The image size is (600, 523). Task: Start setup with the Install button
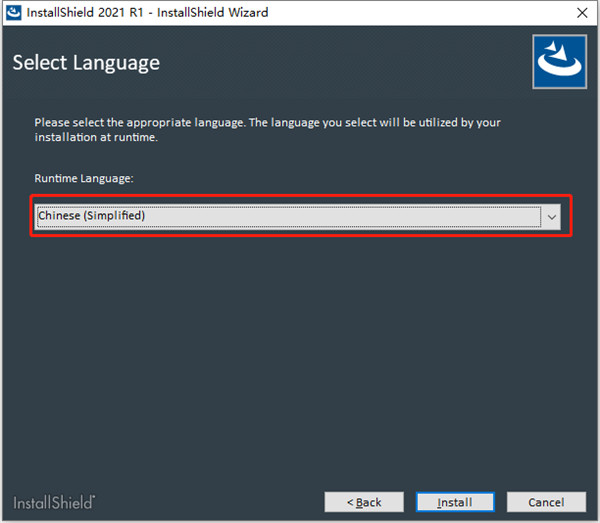pos(455,502)
